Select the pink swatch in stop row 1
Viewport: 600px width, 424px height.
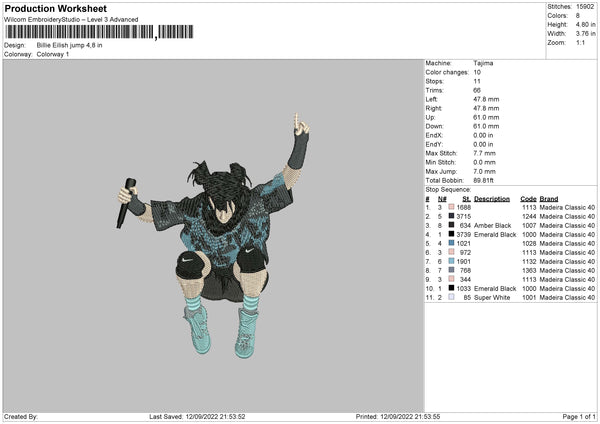(x=452, y=207)
